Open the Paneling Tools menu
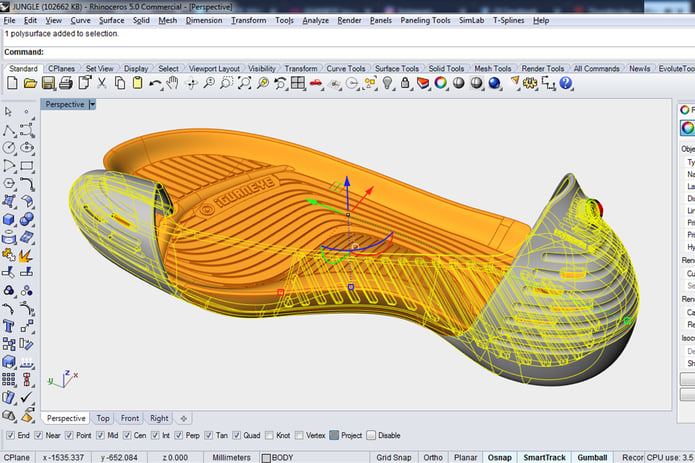695x463 pixels. (x=425, y=20)
